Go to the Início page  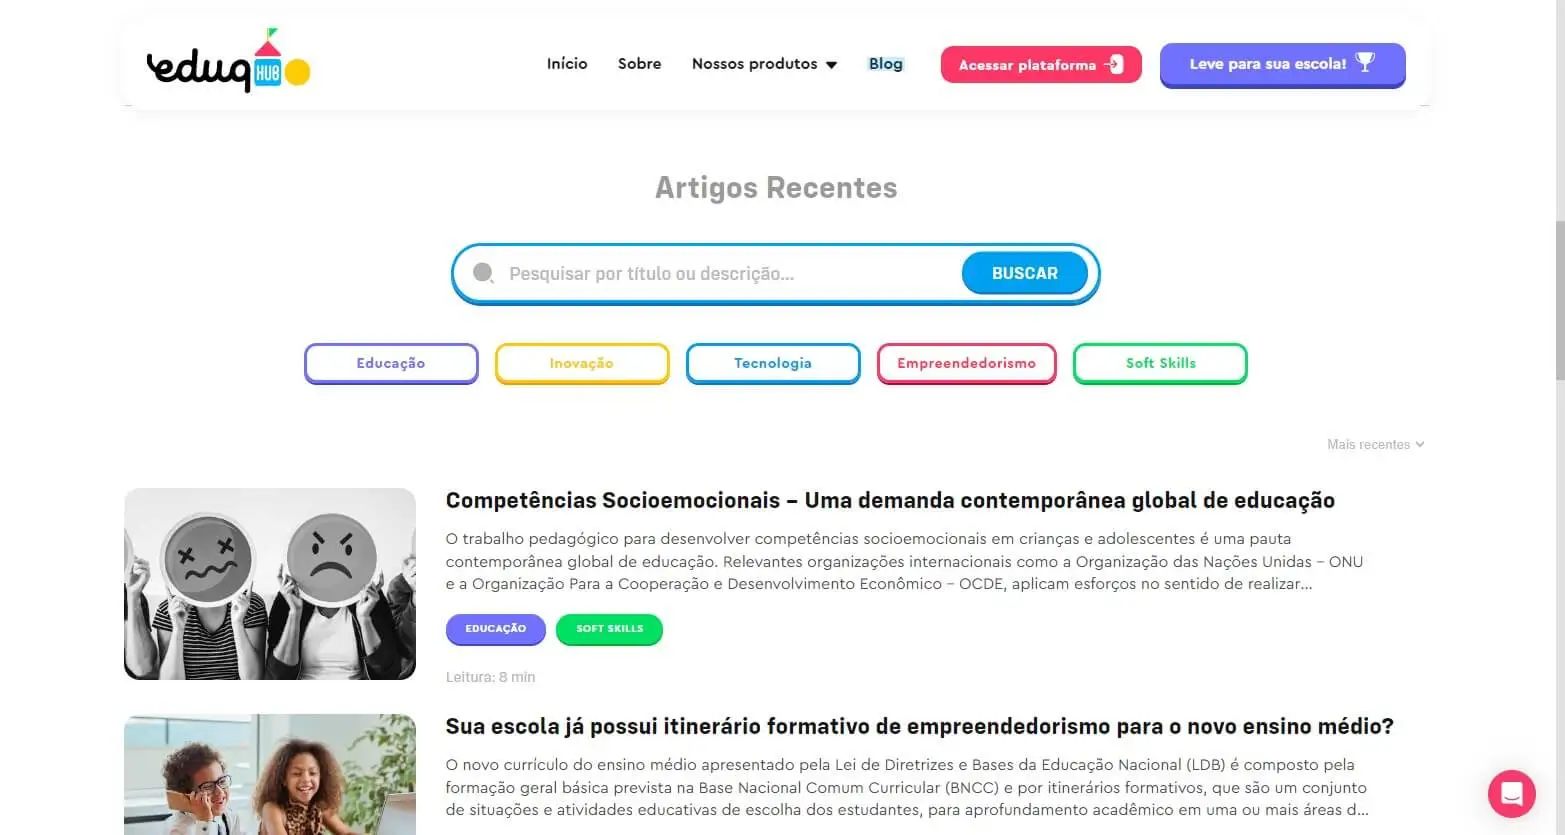click(x=567, y=64)
